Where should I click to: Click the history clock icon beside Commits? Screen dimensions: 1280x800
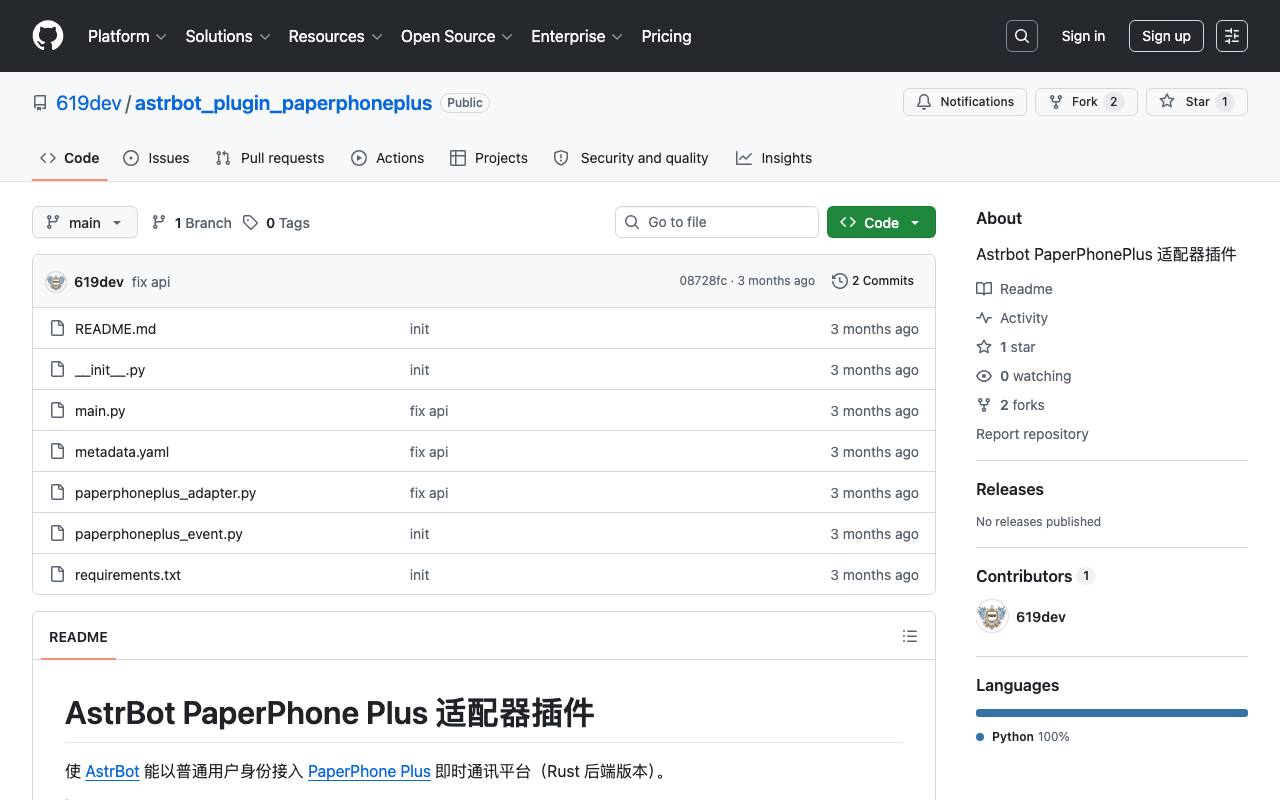840,281
